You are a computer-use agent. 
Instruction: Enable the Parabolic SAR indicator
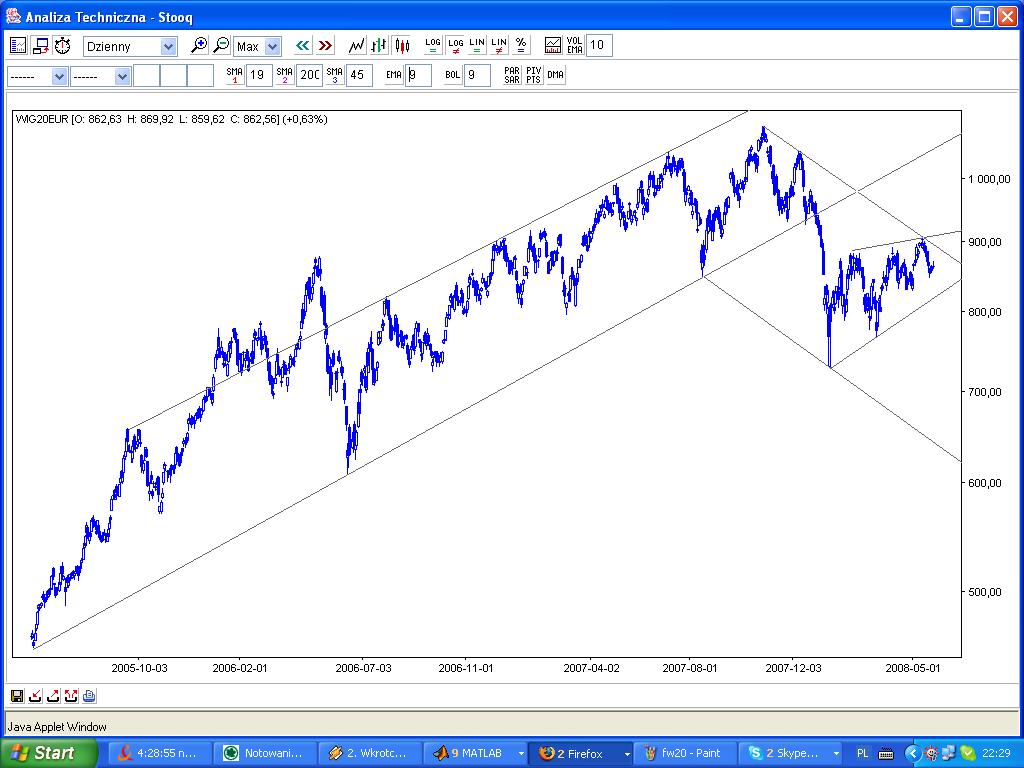pos(512,76)
